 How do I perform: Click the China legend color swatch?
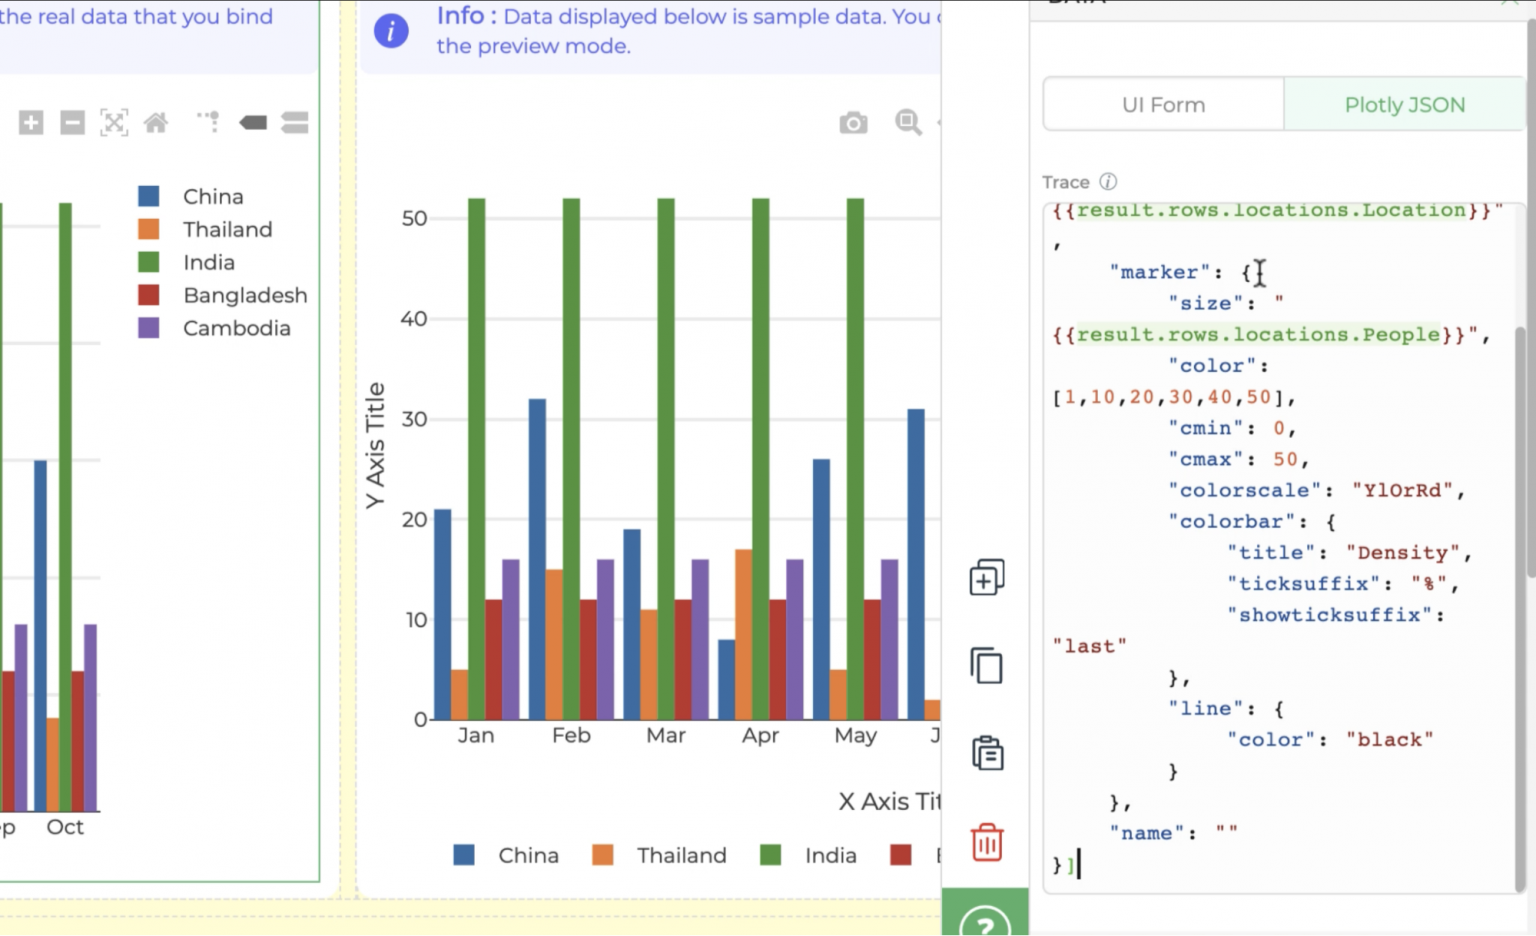(x=149, y=195)
